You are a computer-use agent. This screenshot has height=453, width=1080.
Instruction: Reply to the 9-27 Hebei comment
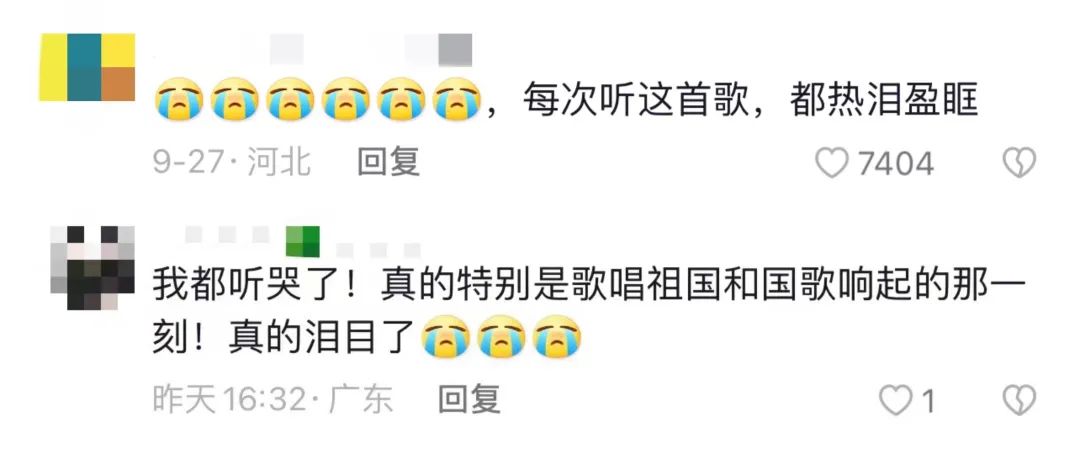(x=388, y=163)
